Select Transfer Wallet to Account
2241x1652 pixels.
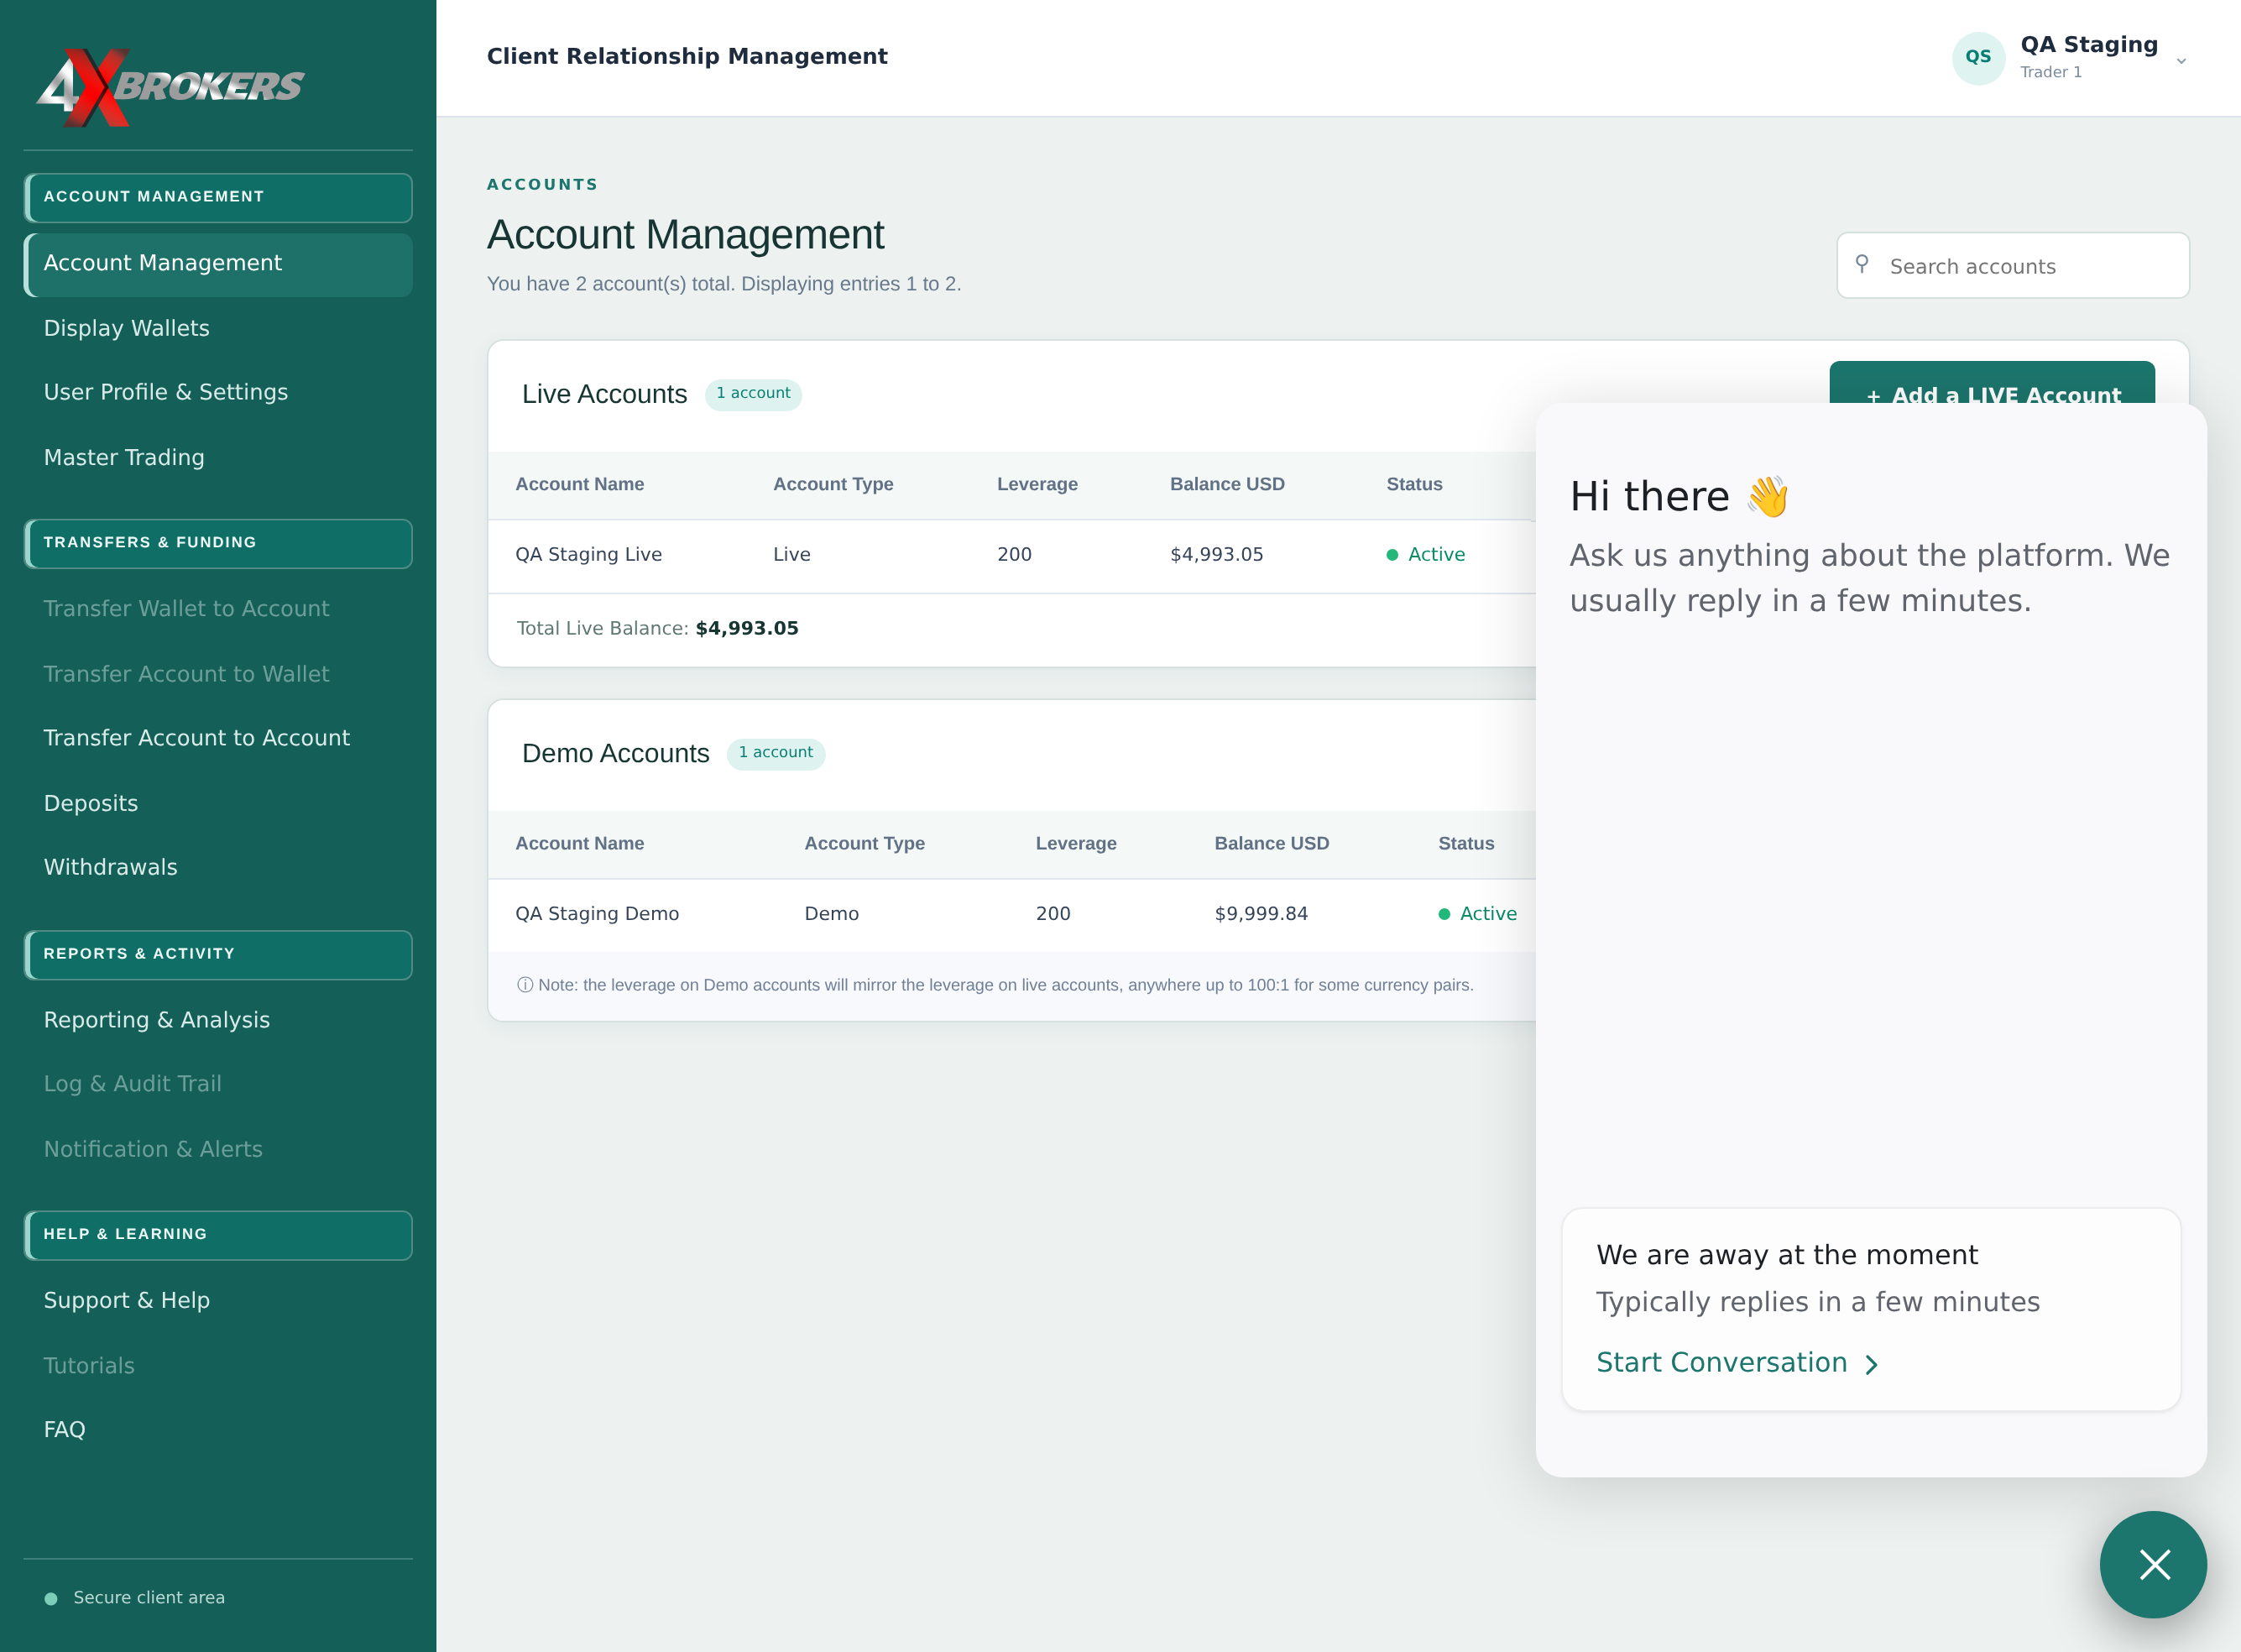tap(186, 608)
